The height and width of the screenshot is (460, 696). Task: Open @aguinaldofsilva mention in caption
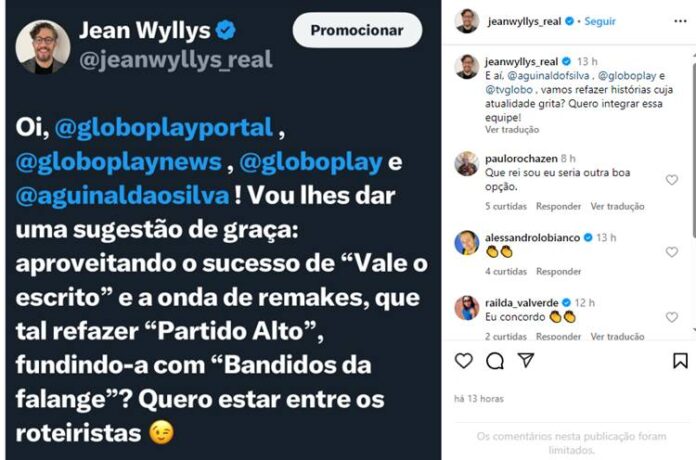[548, 75]
